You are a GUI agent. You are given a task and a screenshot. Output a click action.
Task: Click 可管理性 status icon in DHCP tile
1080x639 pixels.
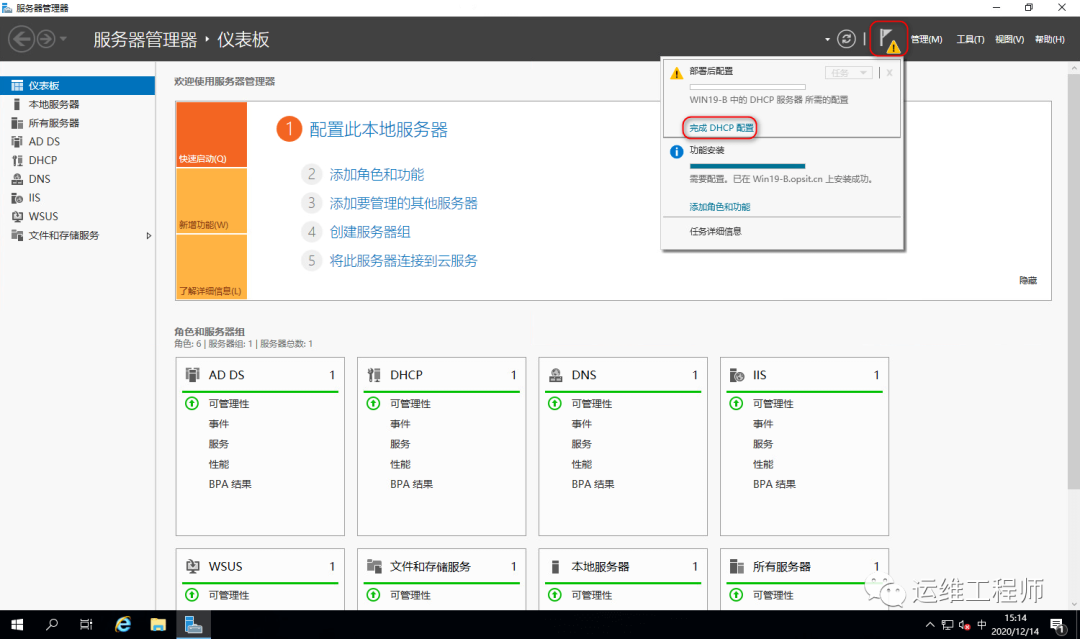click(373, 404)
